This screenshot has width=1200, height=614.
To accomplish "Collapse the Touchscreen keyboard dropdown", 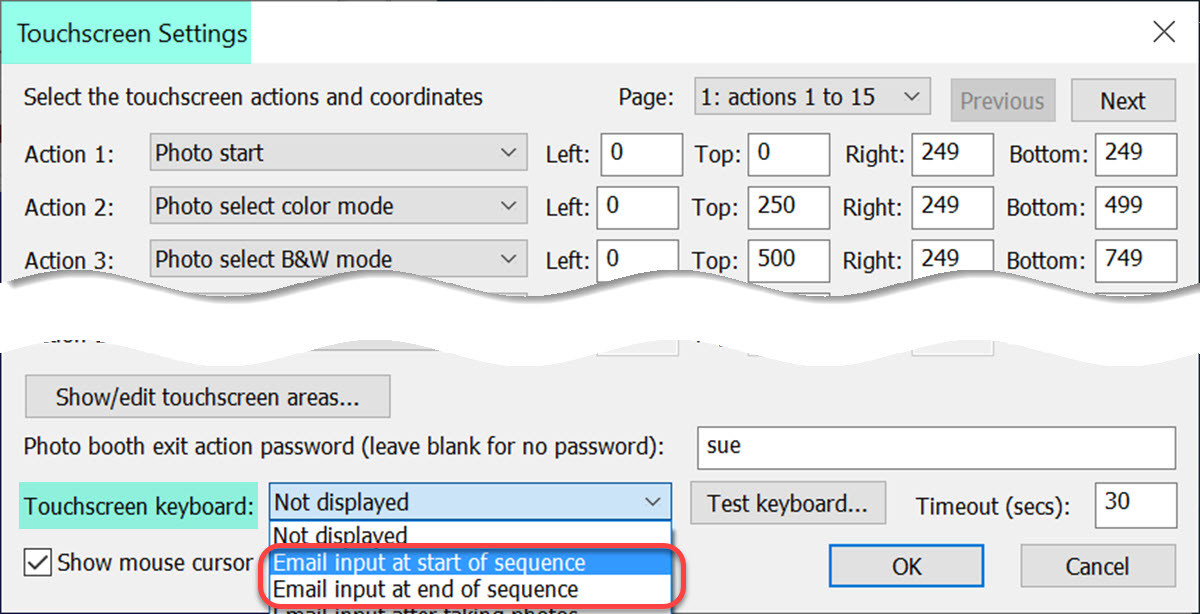I will (x=469, y=502).
